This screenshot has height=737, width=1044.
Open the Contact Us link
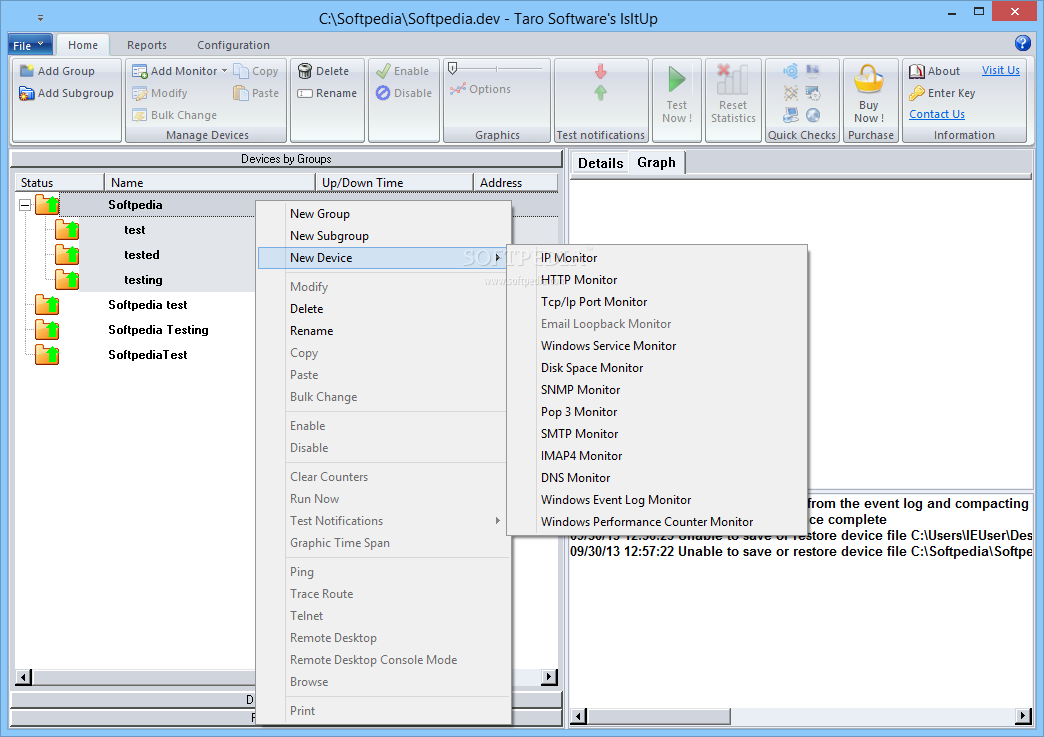[x=937, y=114]
